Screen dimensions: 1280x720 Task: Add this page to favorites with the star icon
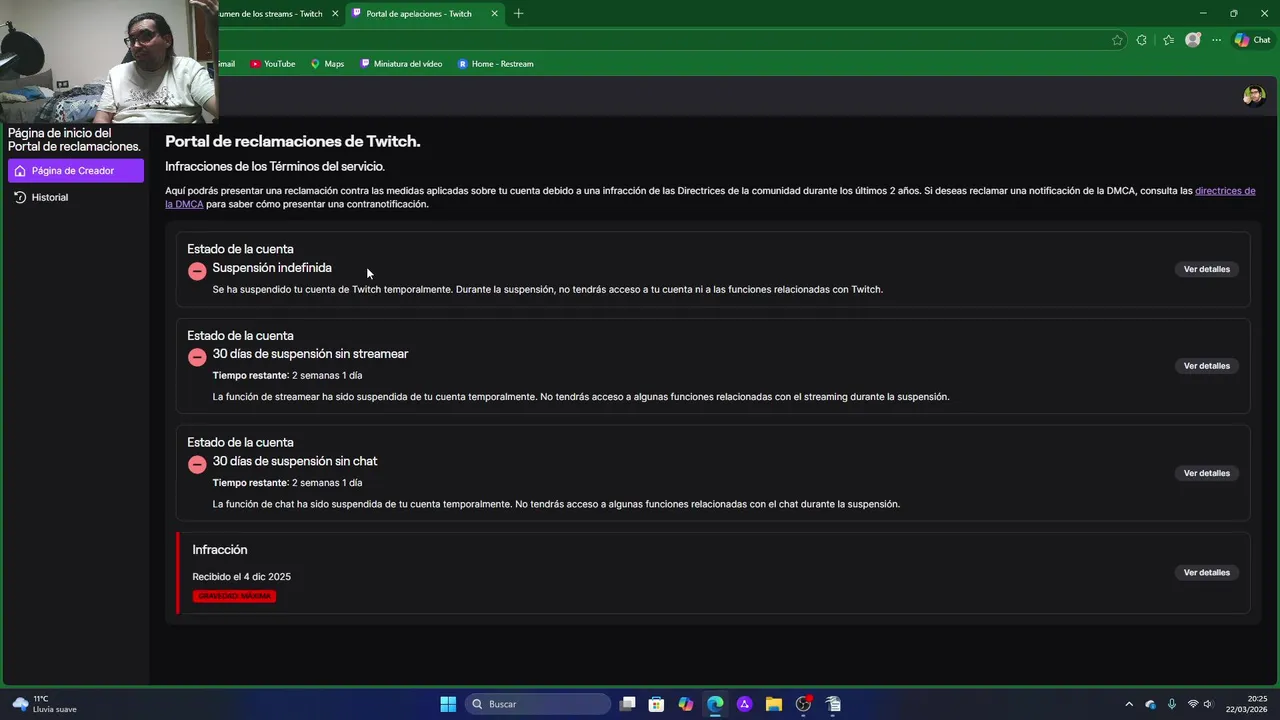click(1117, 40)
